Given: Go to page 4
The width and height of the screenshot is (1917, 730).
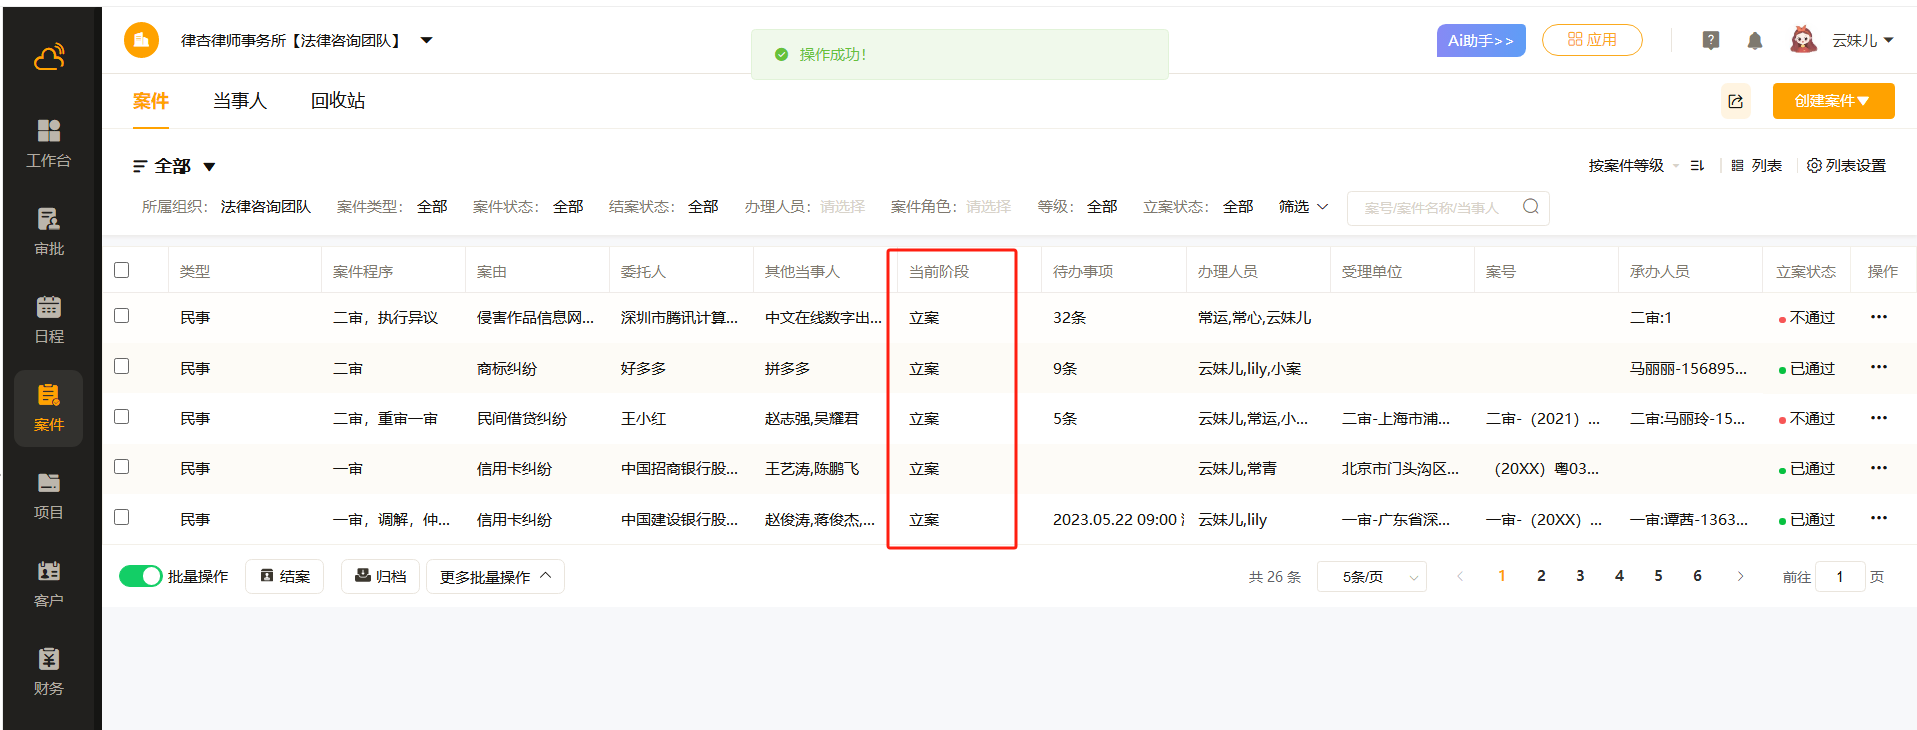Looking at the screenshot, I should (1619, 576).
